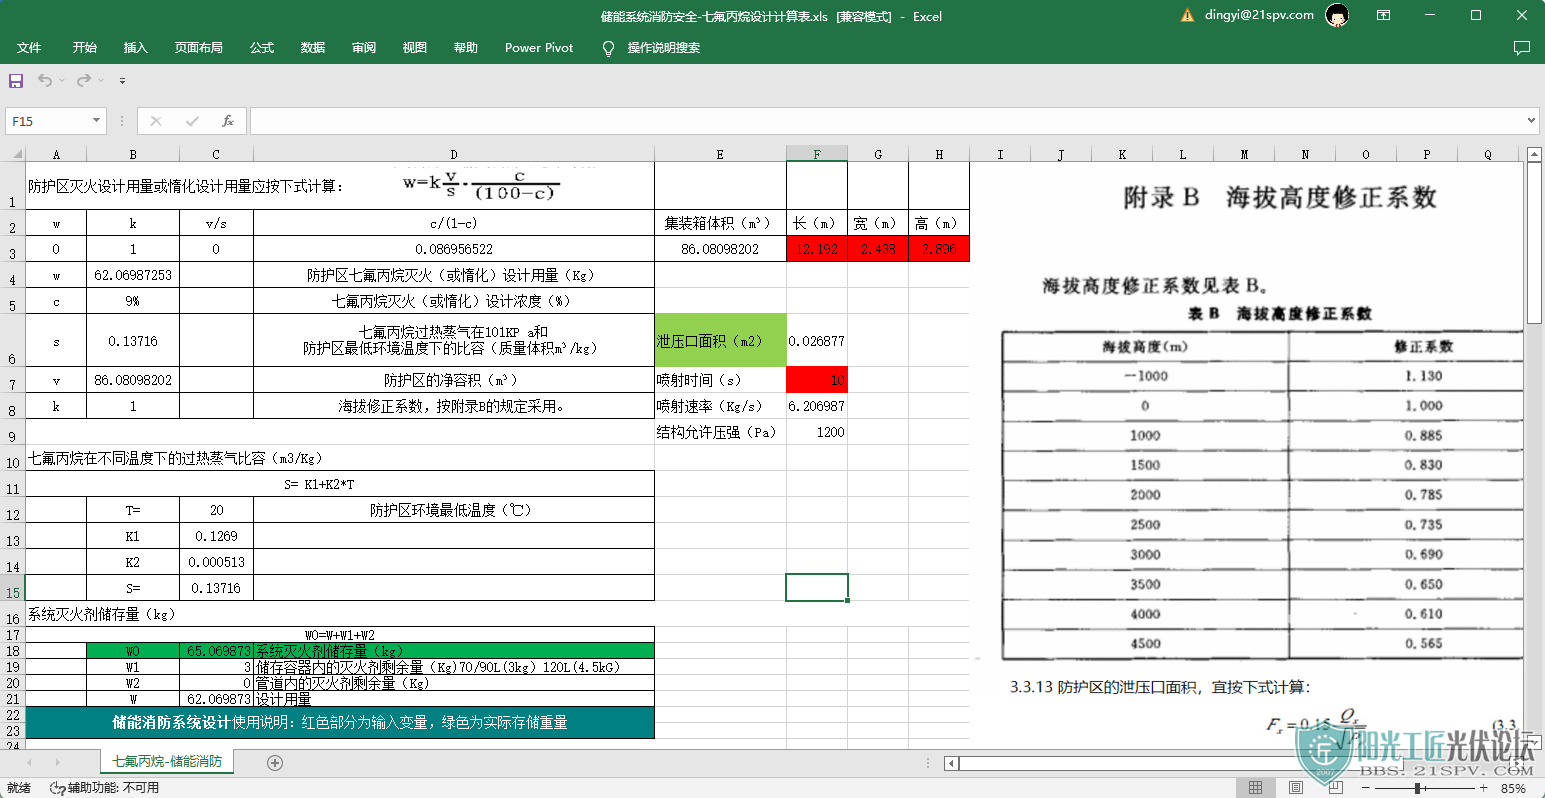Open the comments pane icon
1545x798 pixels.
(1521, 47)
